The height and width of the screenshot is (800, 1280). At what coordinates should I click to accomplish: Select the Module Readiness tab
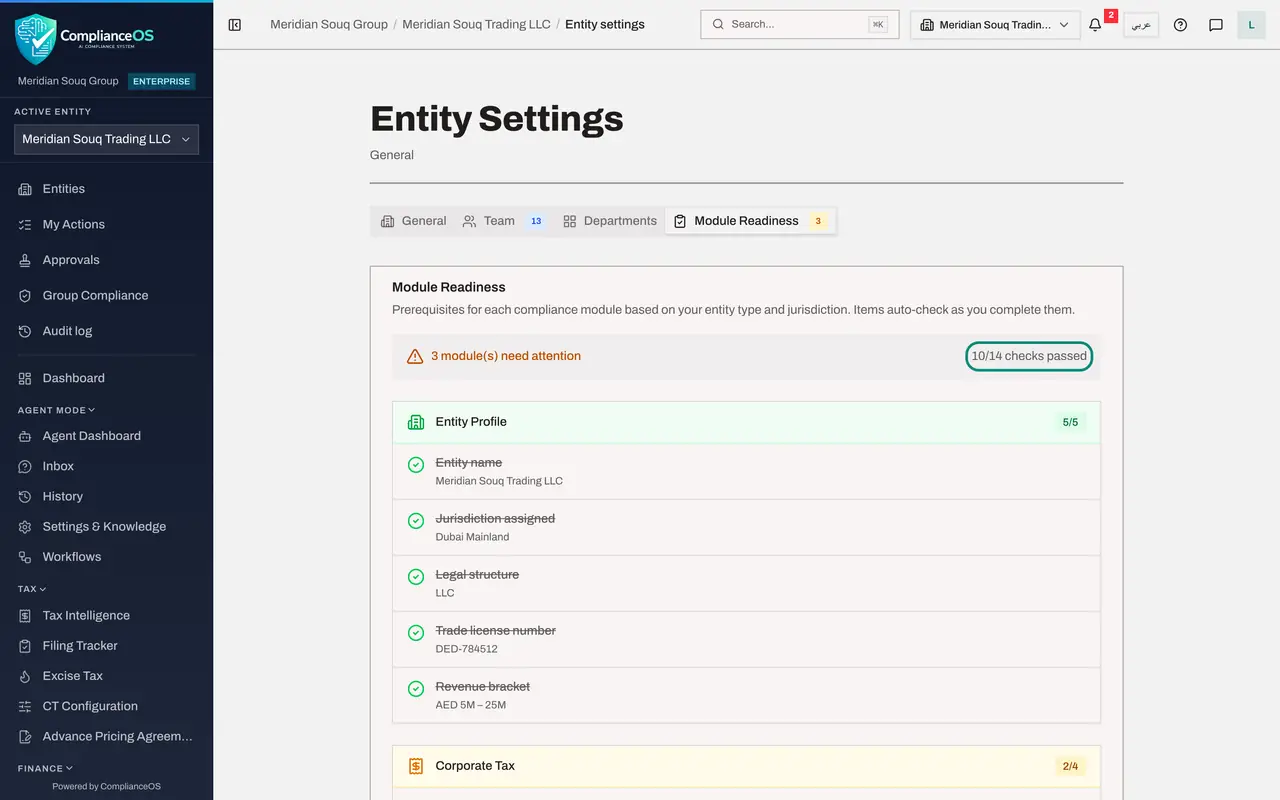pos(751,221)
